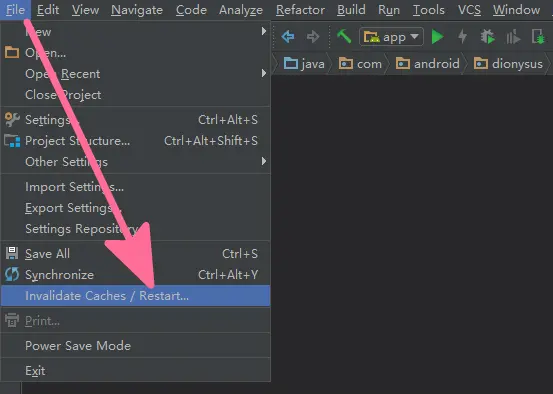
Task: Open the VCS menu
Action: pos(469,10)
